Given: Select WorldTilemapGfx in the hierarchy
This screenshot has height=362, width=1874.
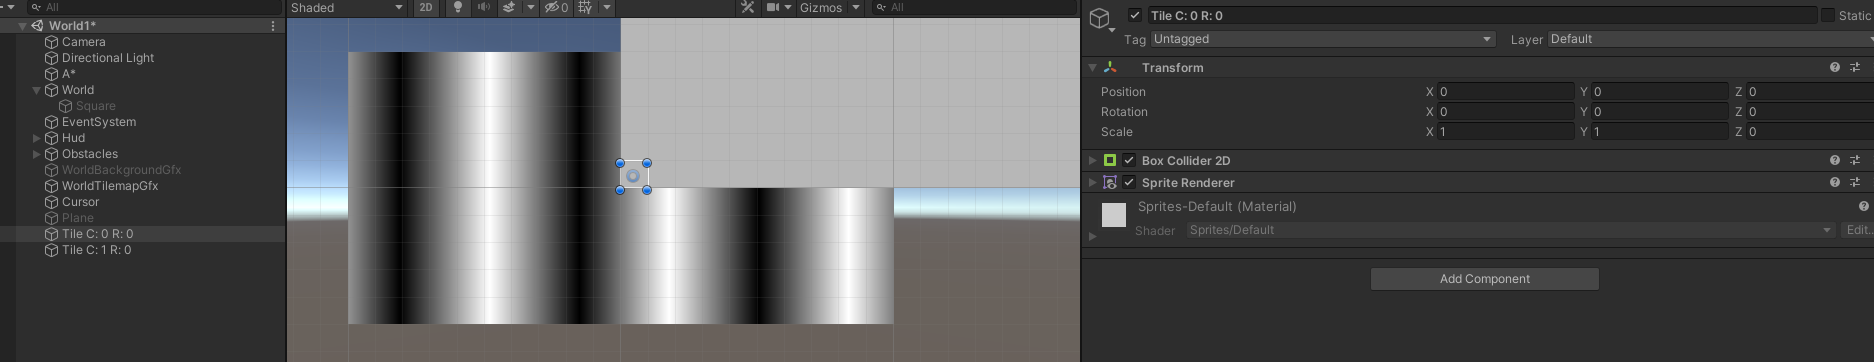Looking at the screenshot, I should 110,186.
